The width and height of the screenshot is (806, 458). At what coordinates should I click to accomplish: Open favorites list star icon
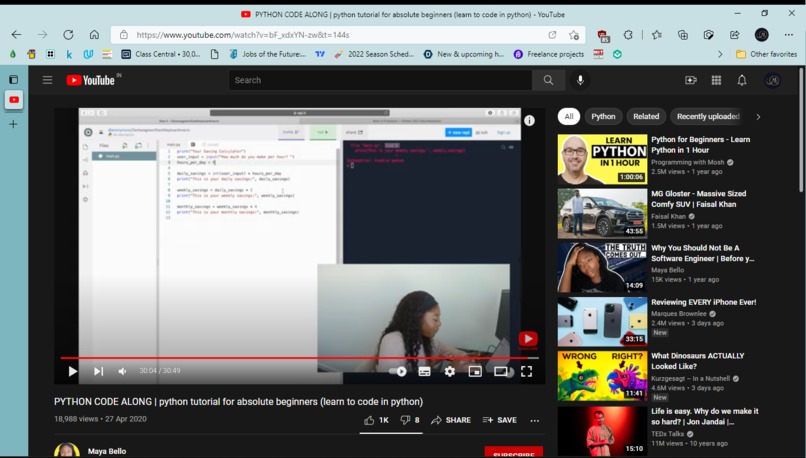tap(656, 34)
